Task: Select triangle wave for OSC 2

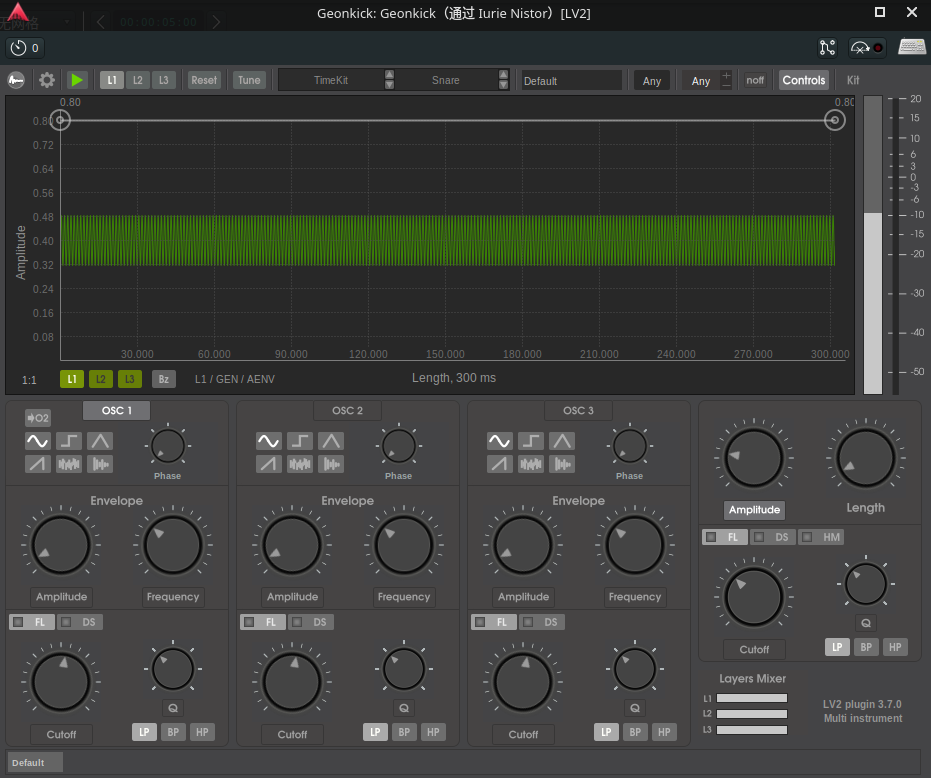Action: pyautogui.click(x=331, y=441)
